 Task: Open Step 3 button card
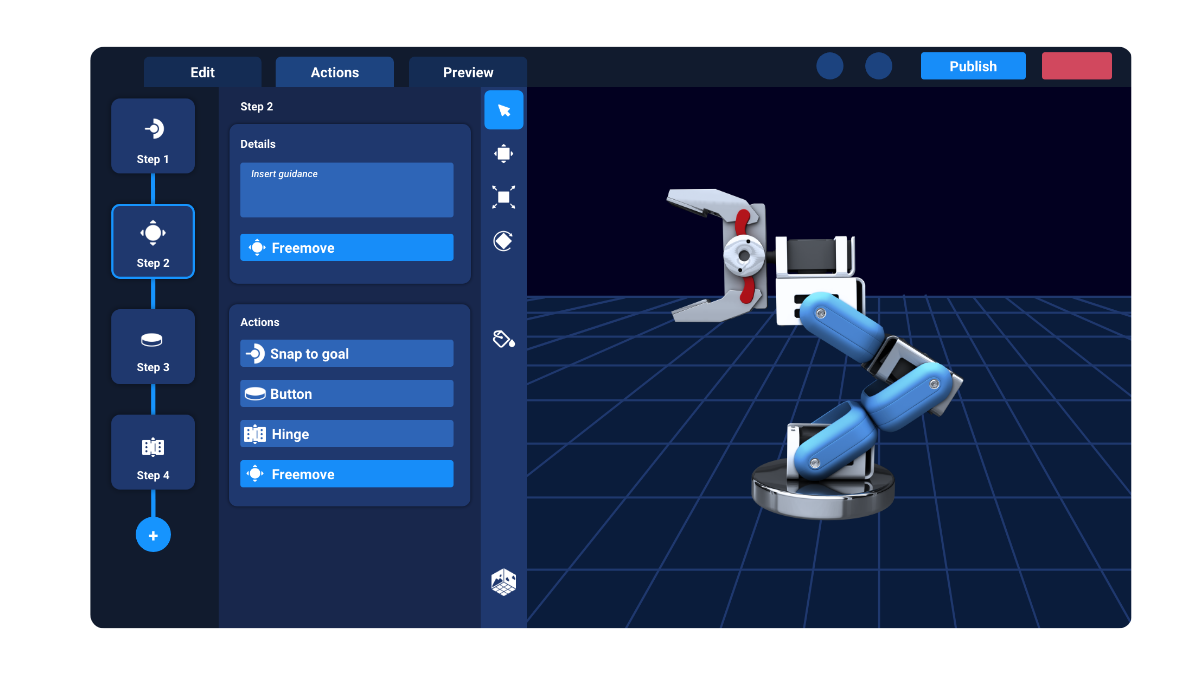153,346
